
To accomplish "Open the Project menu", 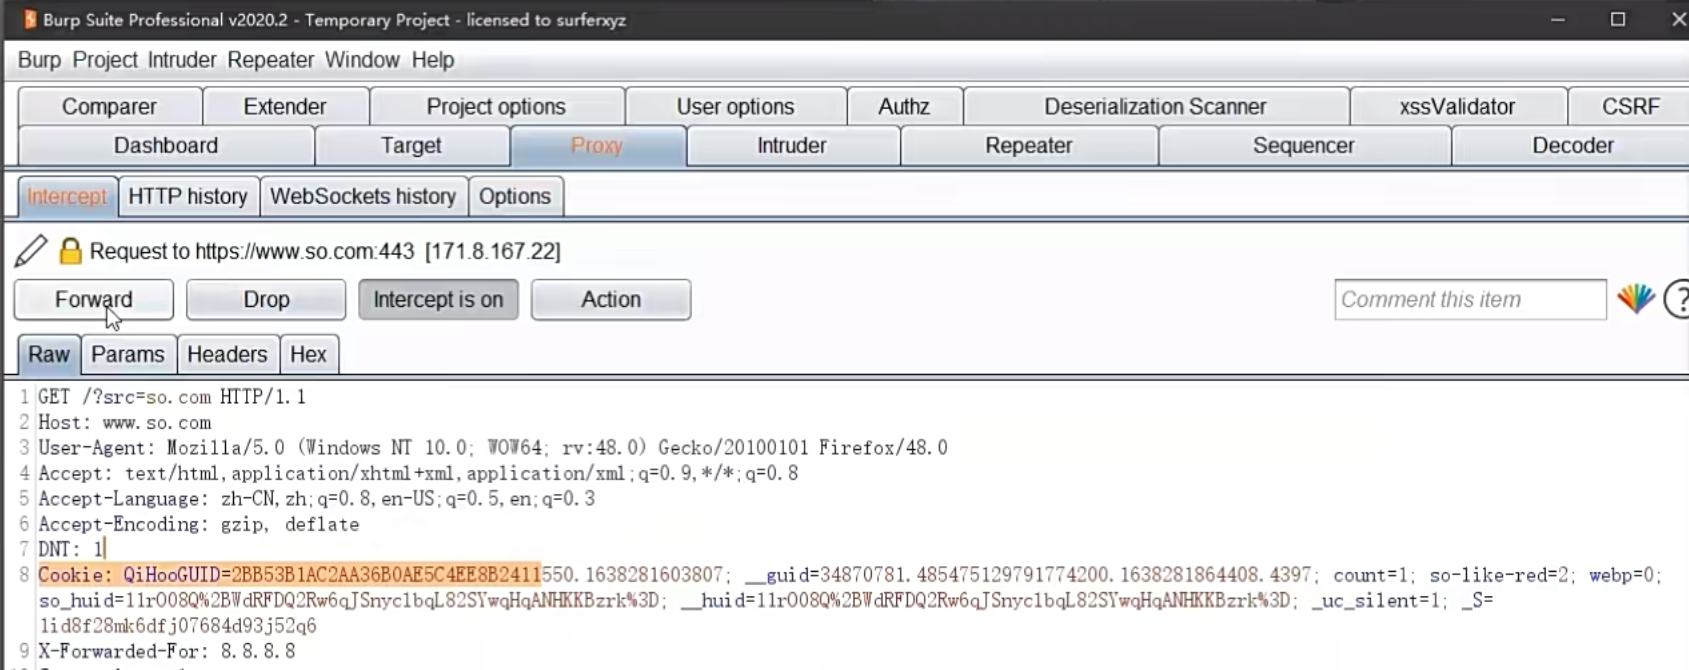I will click(x=105, y=60).
